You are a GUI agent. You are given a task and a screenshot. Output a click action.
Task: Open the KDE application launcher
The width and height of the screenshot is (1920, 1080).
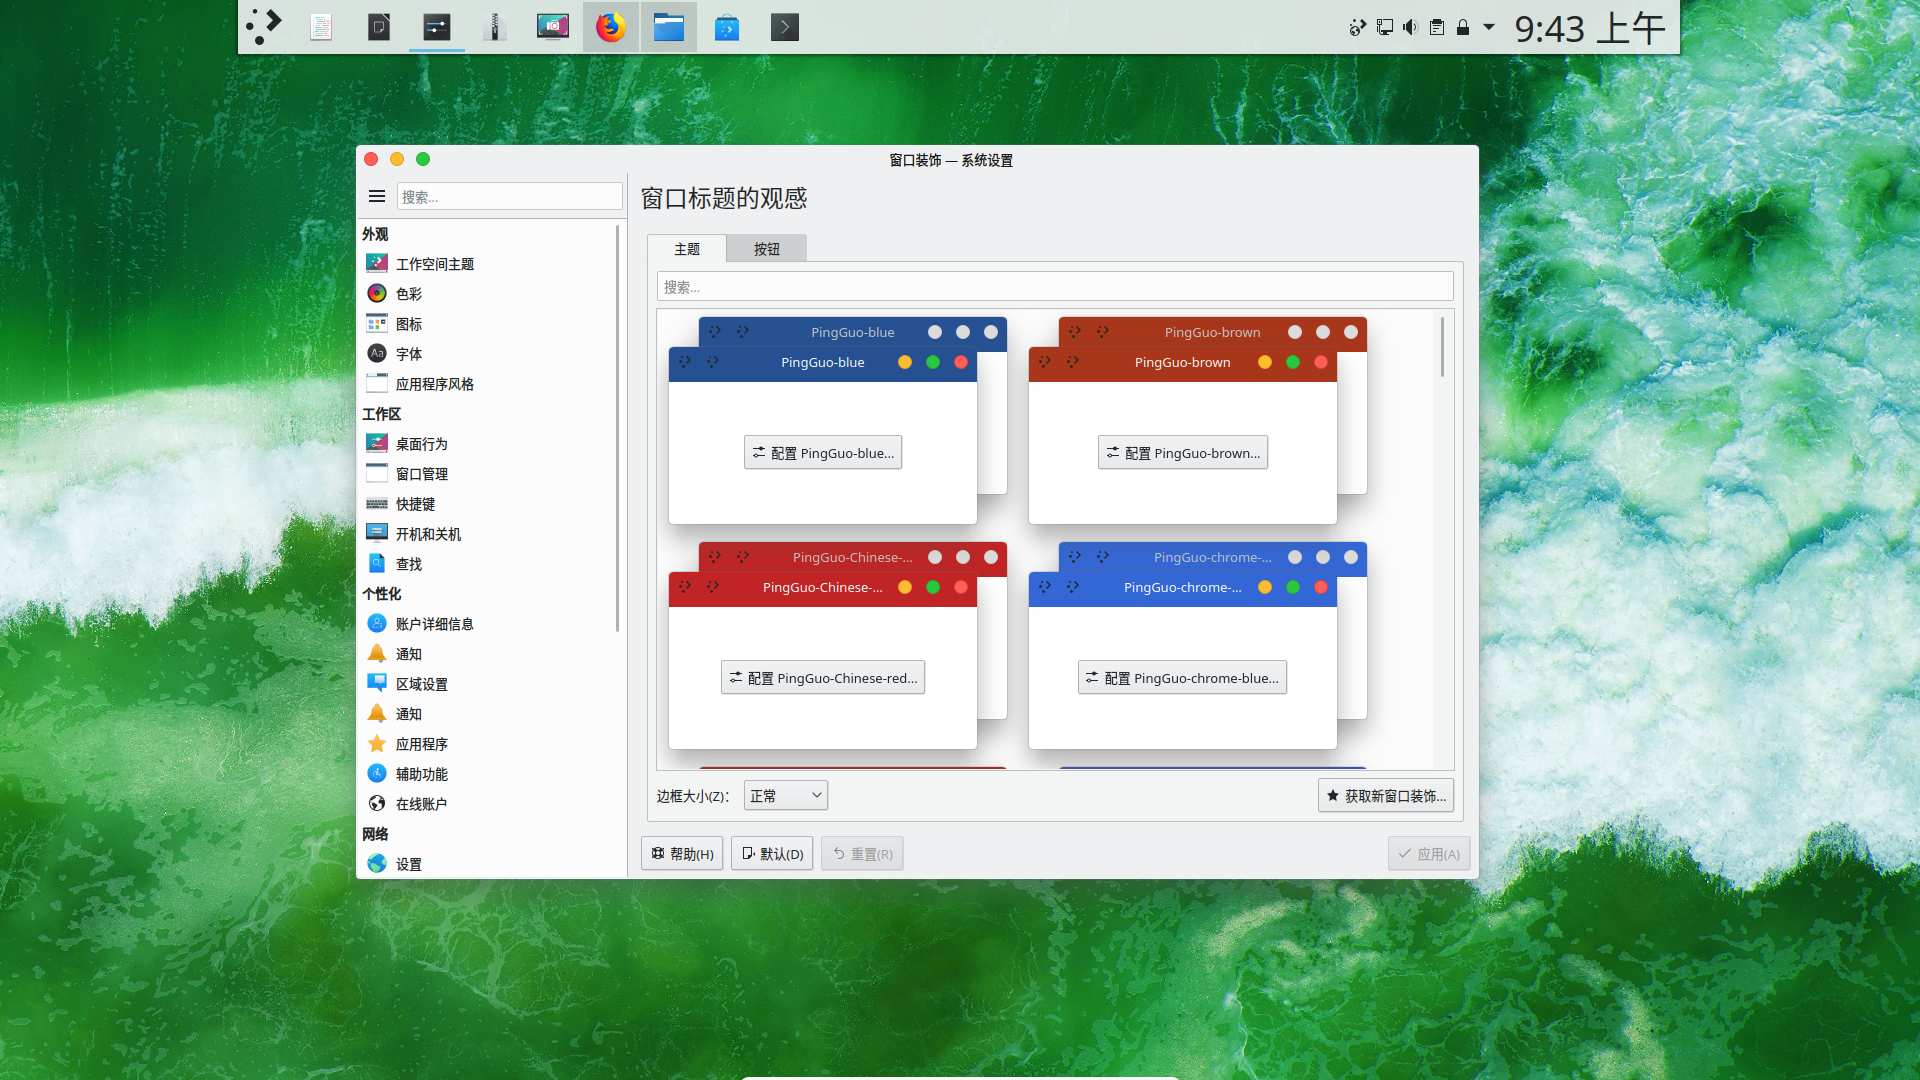264,27
